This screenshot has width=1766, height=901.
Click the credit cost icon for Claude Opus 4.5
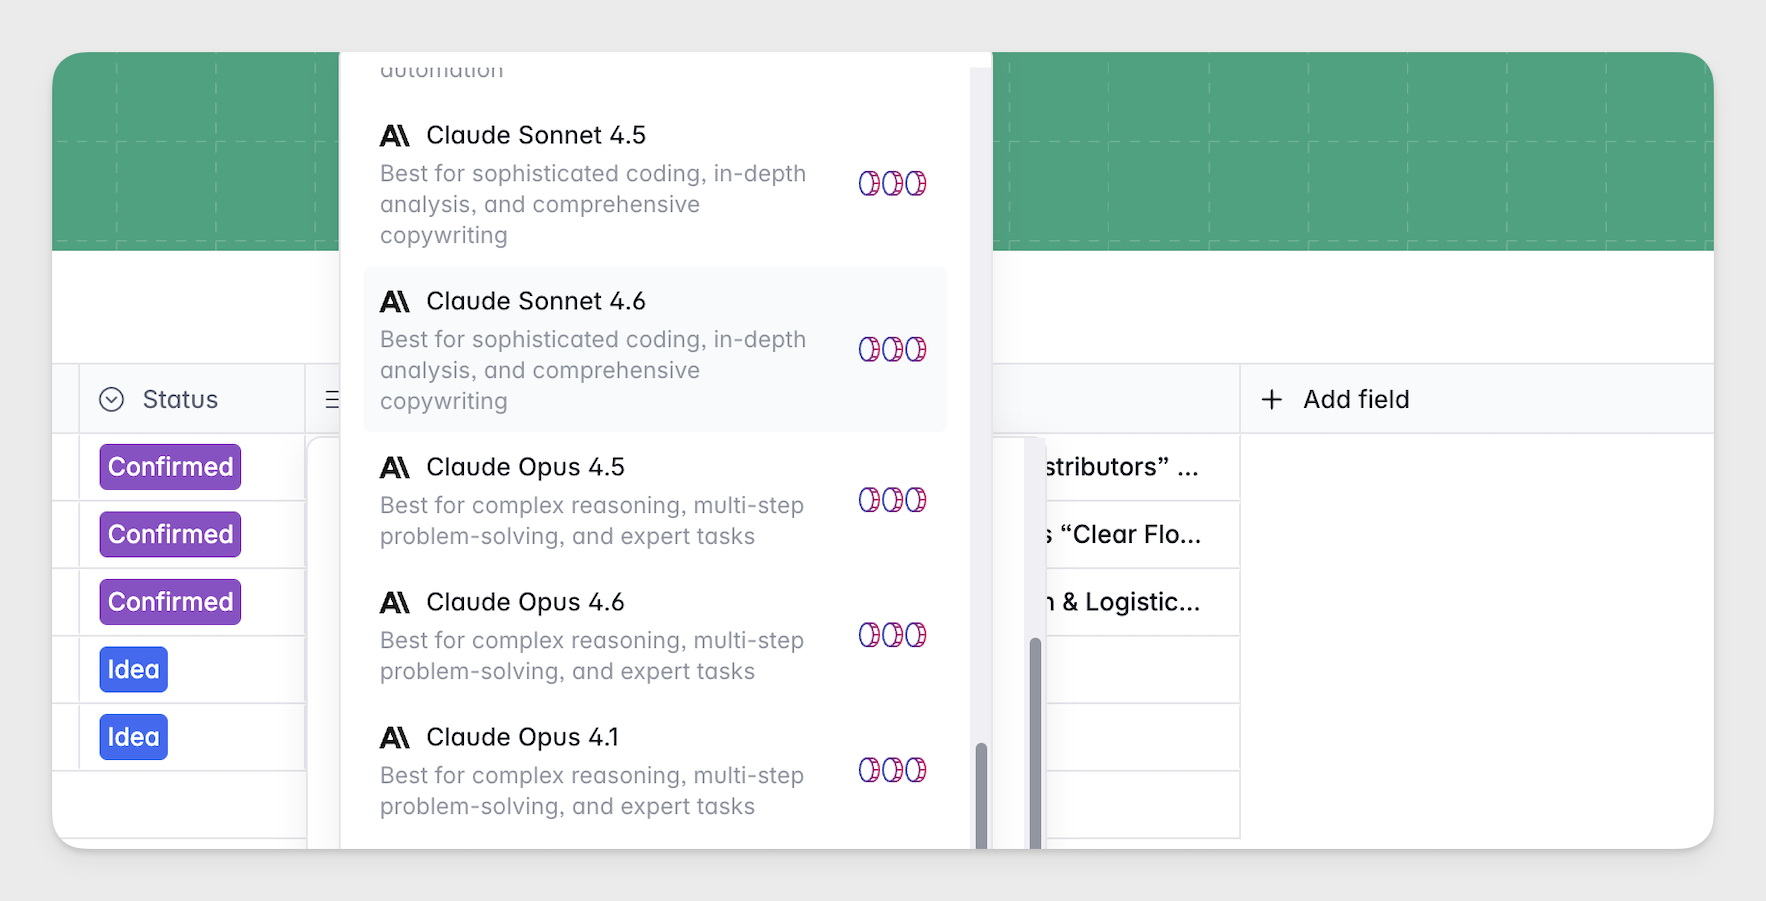pos(892,499)
